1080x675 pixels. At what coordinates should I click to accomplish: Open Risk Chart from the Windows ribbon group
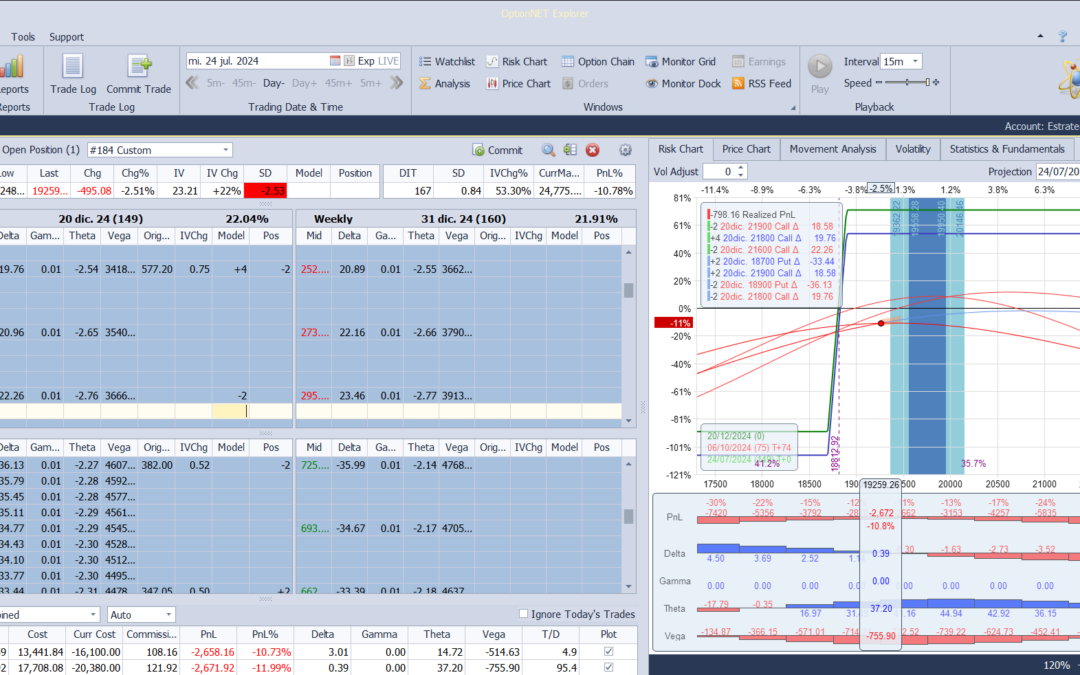tap(517, 61)
